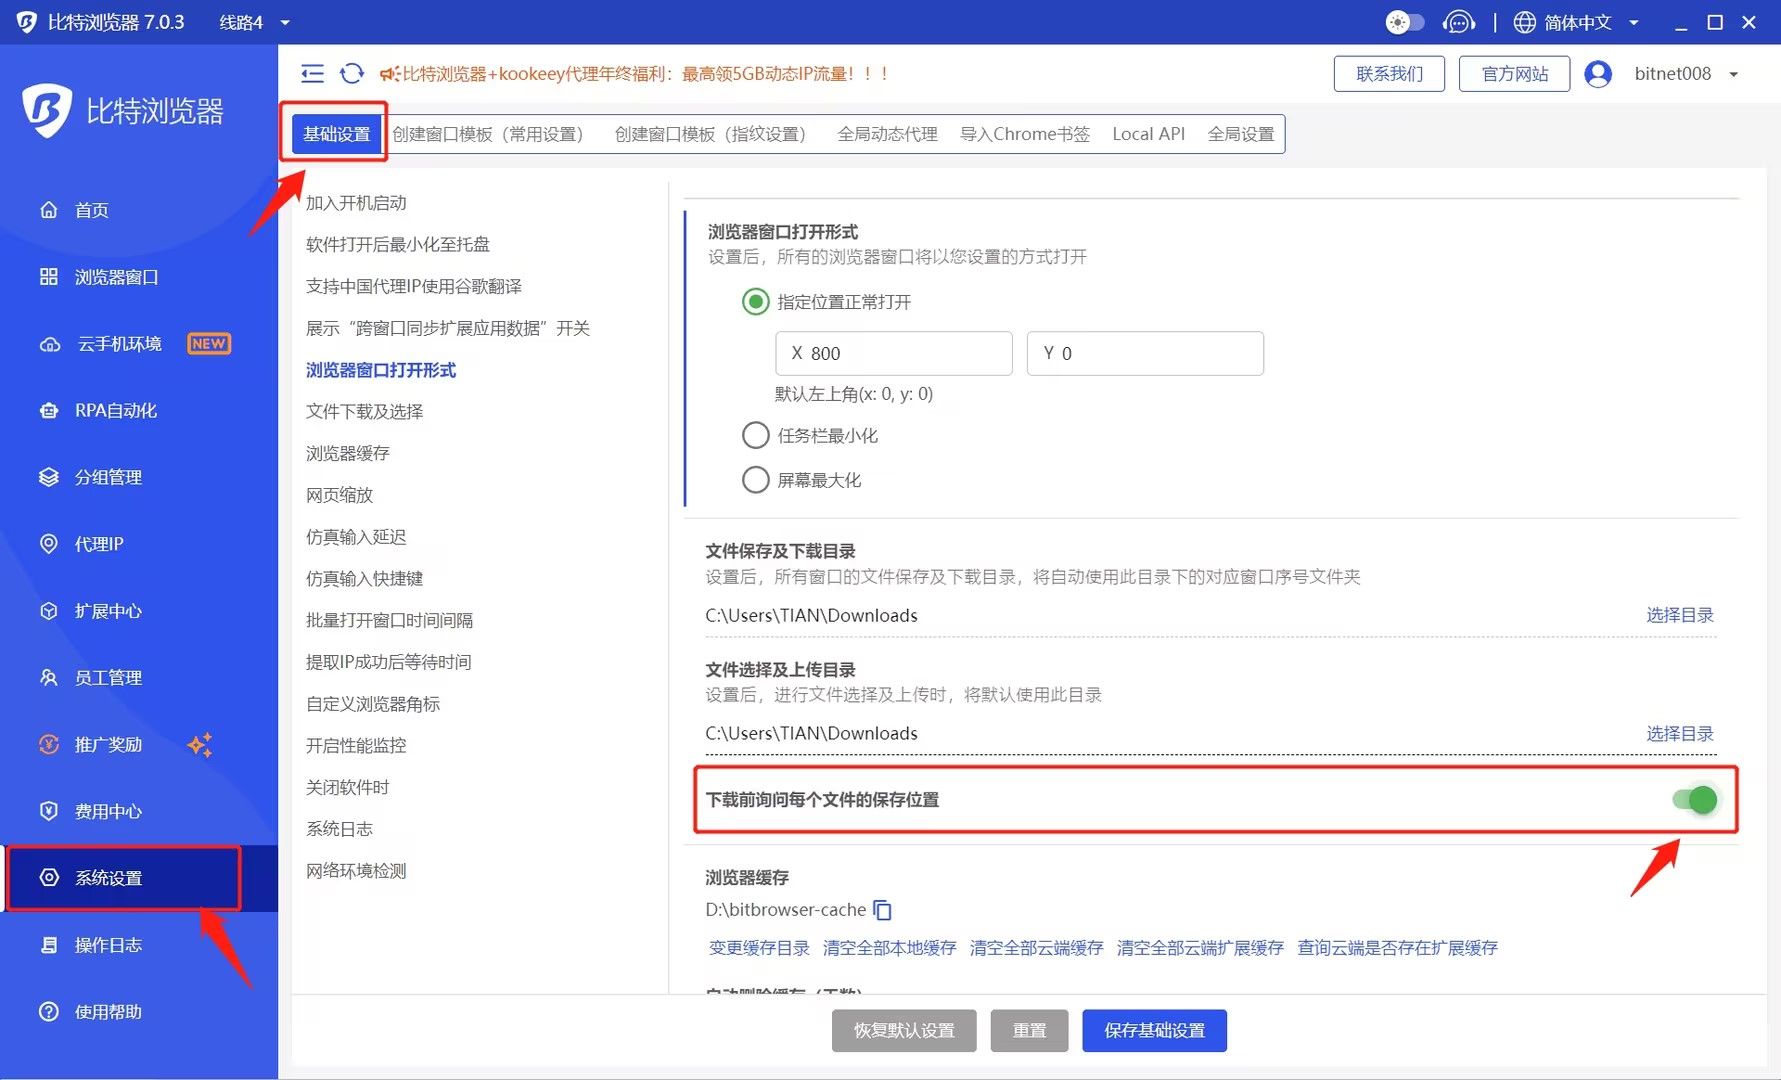Click the globe language icon
Viewport: 1781px width, 1080px height.
[1524, 22]
